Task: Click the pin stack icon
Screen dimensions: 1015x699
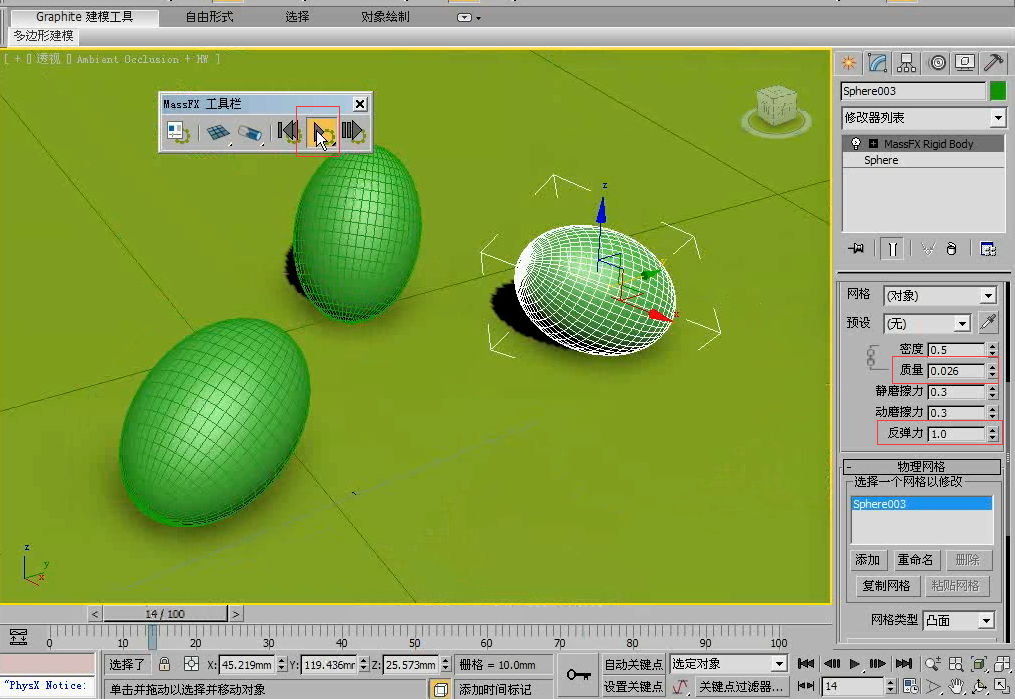Action: click(x=855, y=248)
